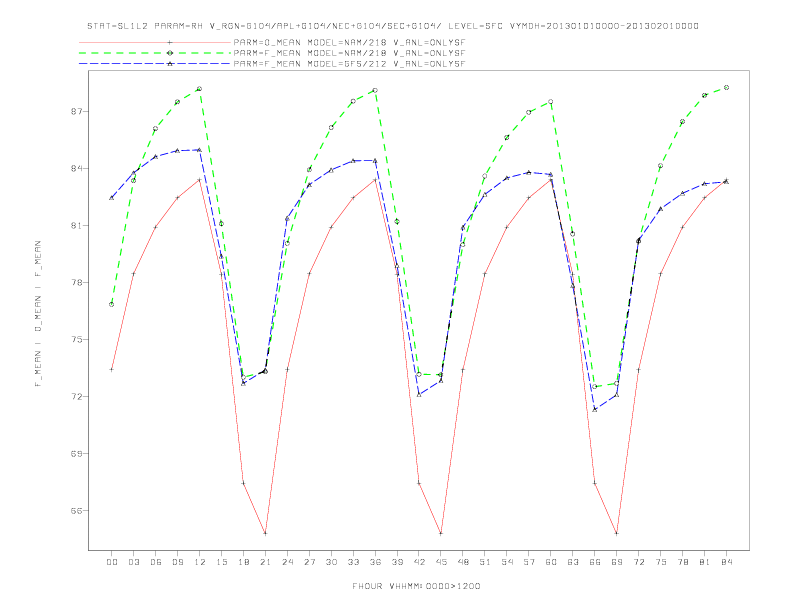Click x-axis tick label 18

point(243,562)
